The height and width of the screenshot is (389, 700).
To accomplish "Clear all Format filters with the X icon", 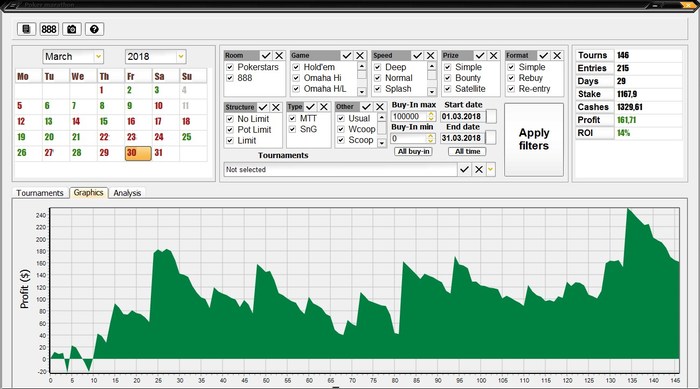I will 557,55.
